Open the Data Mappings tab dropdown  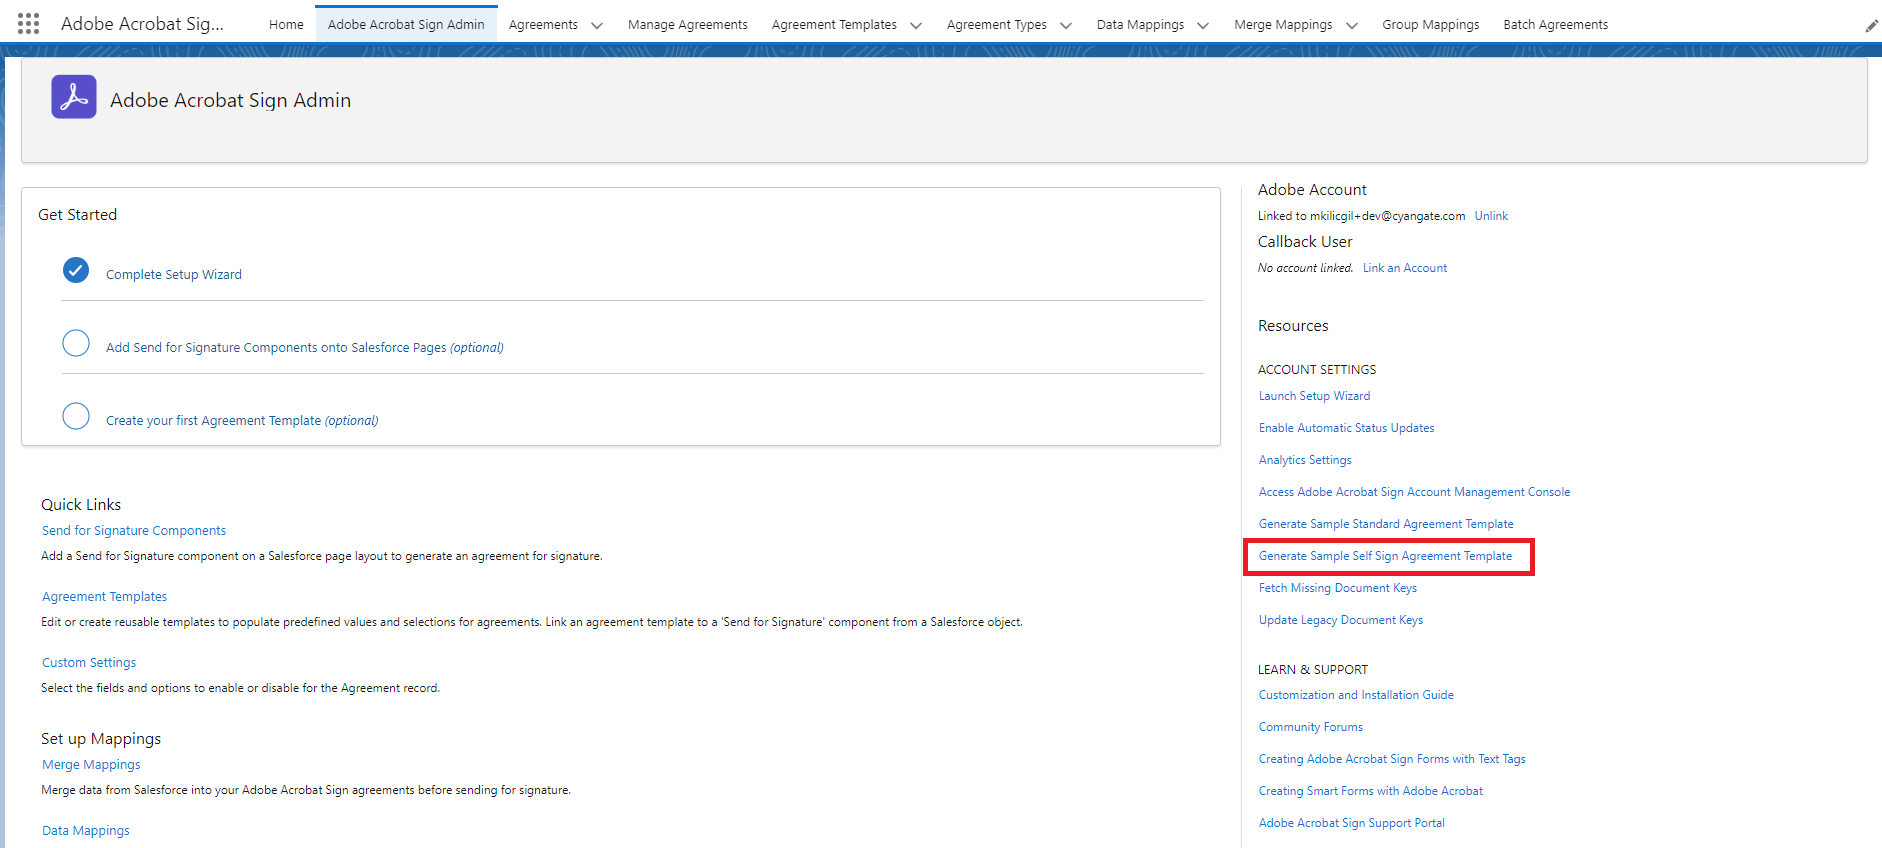(x=1203, y=26)
